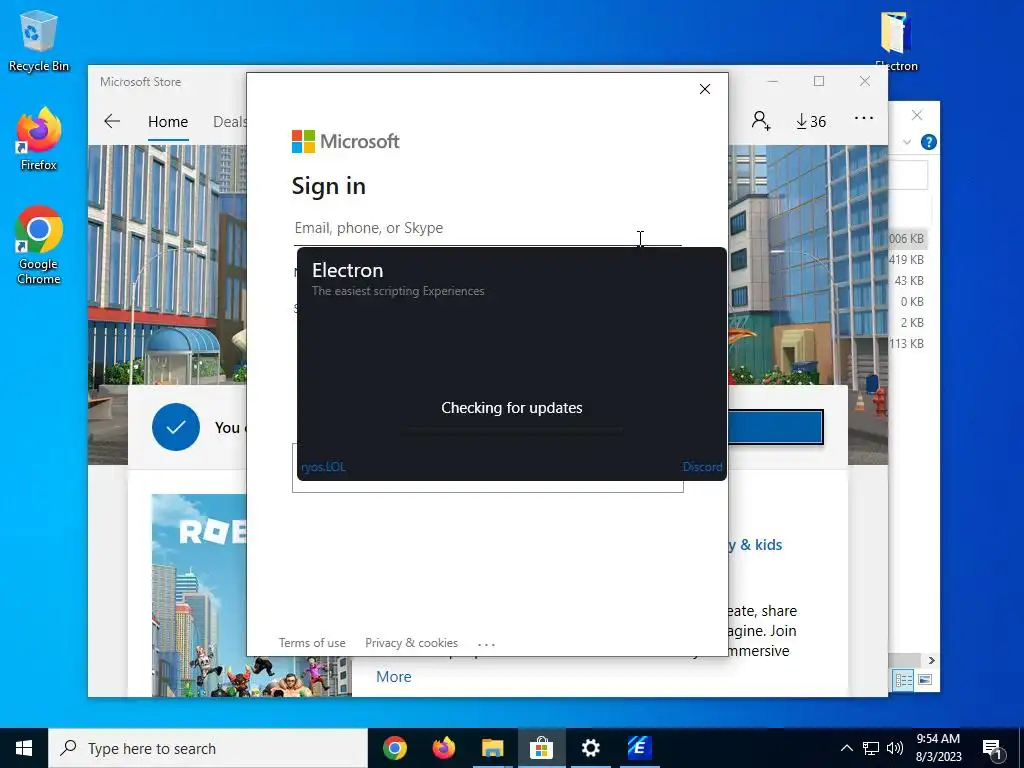Screen dimensions: 1024x768
Task: Open the network status tray icon
Action: 871,748
